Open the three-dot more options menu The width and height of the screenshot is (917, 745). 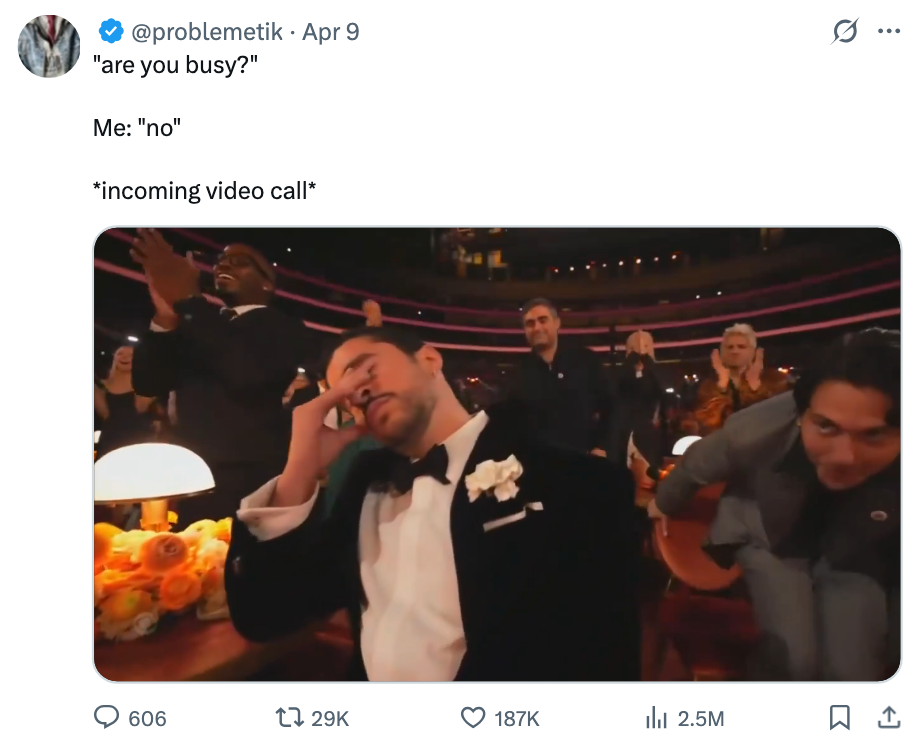(888, 32)
